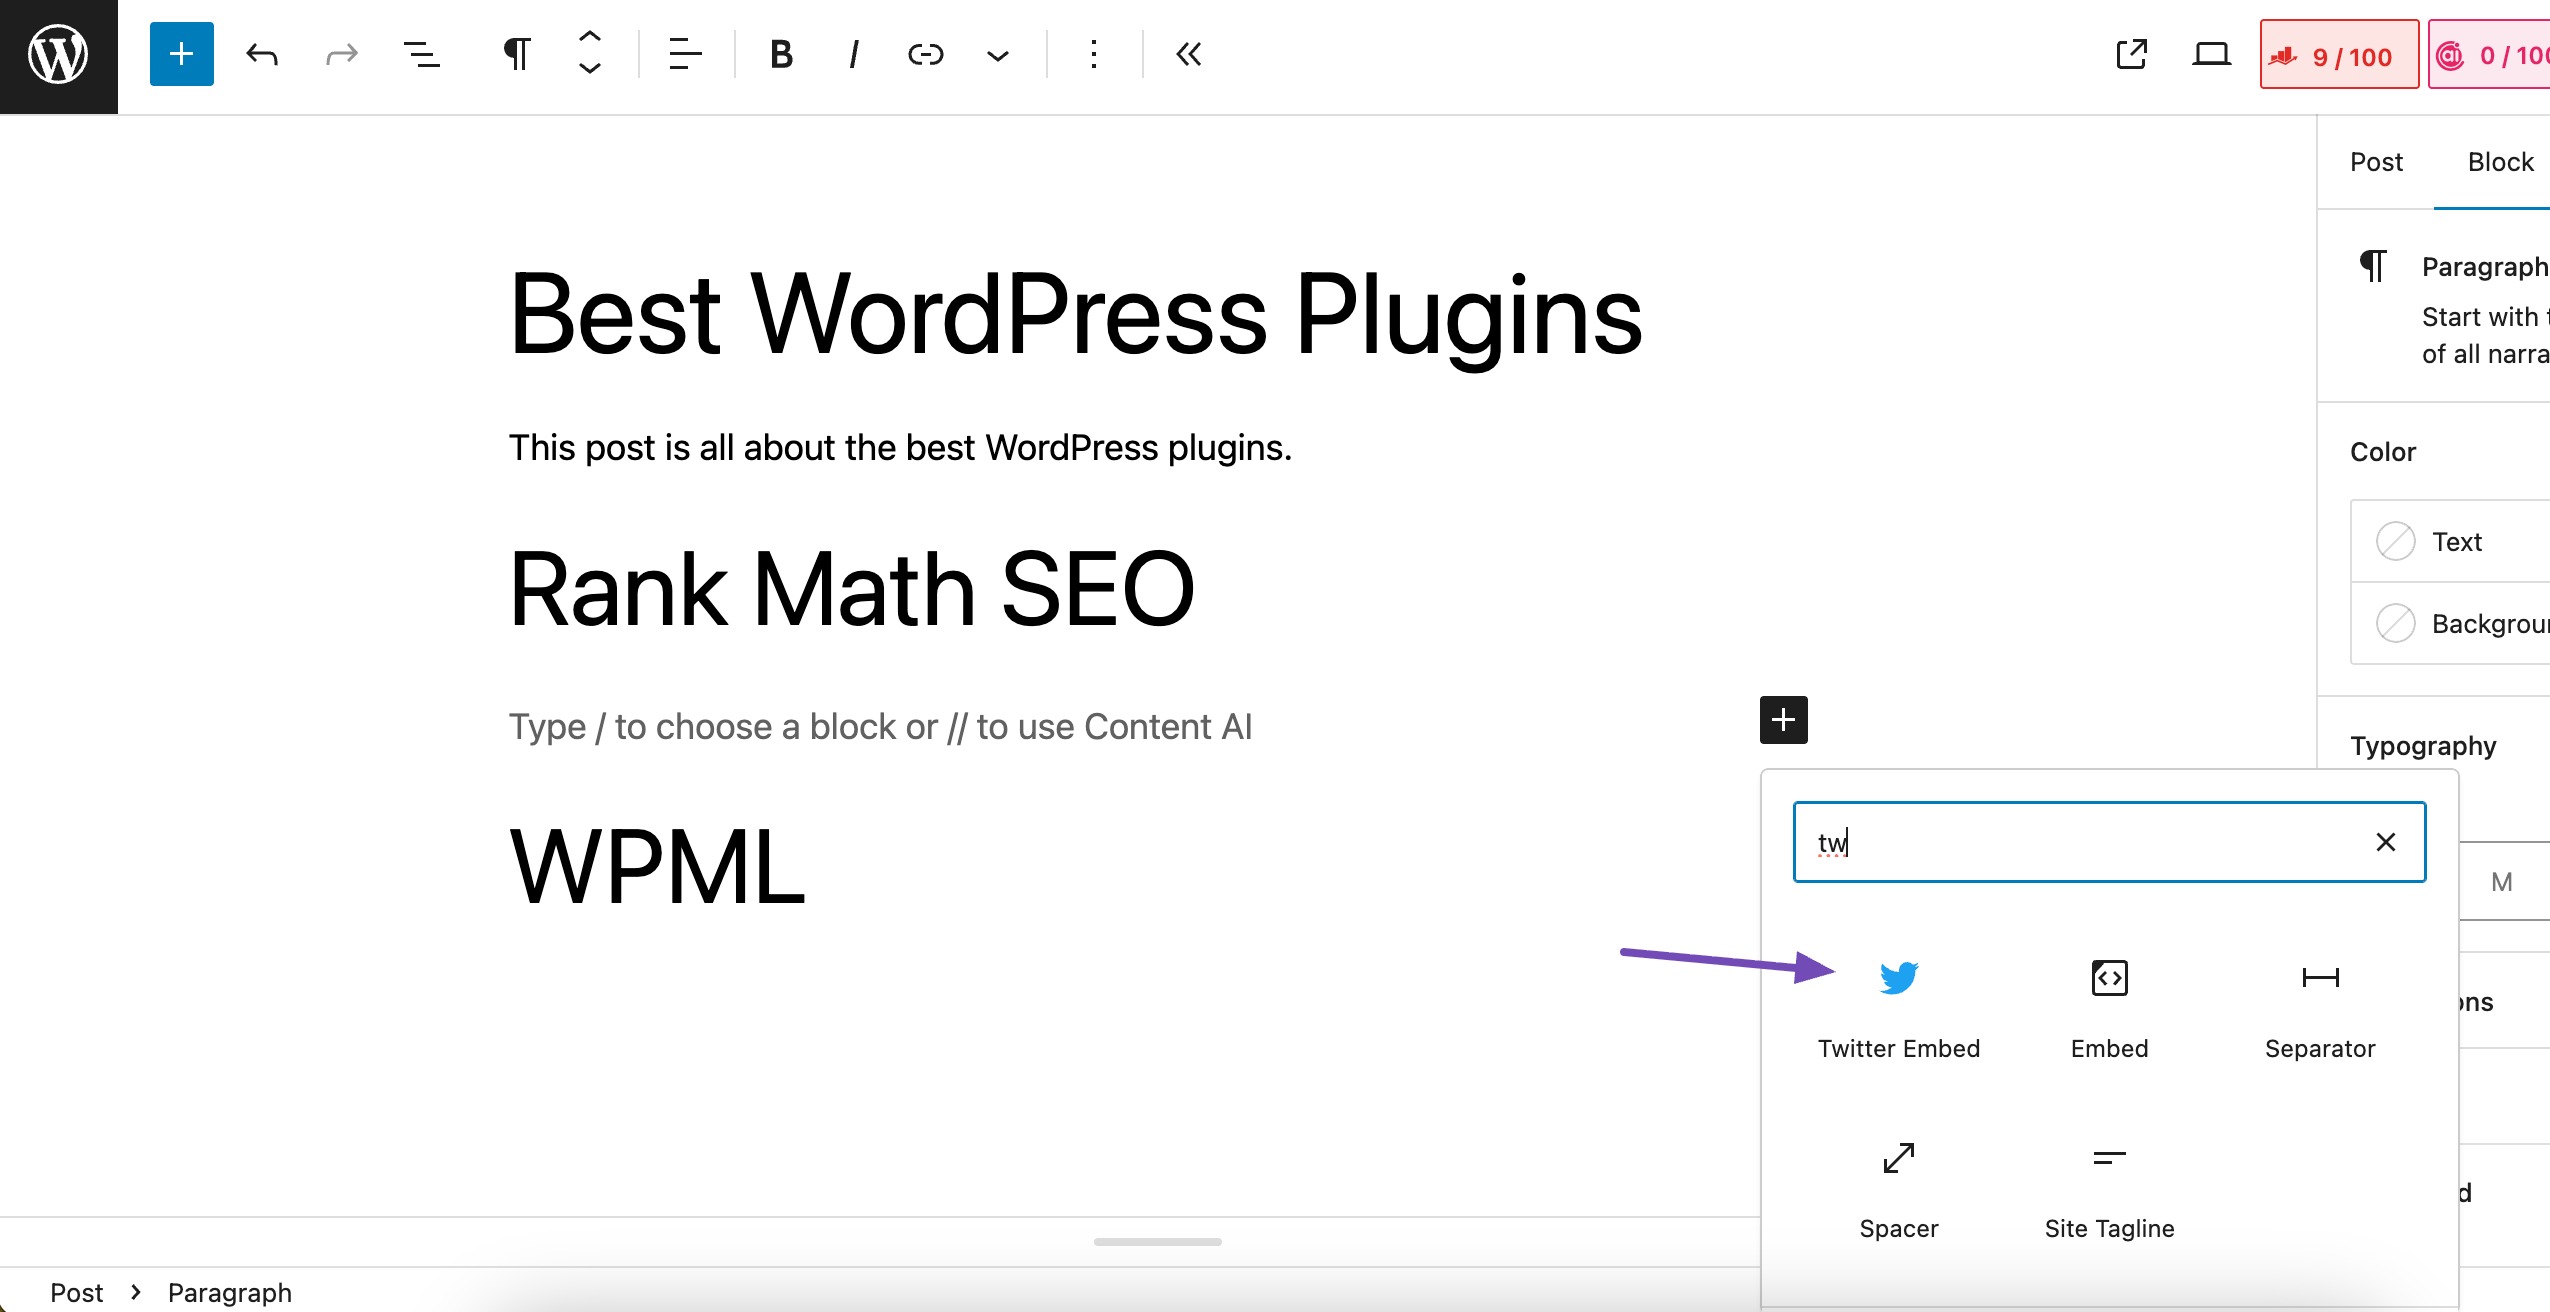Click the WPML heading

[x=657, y=867]
